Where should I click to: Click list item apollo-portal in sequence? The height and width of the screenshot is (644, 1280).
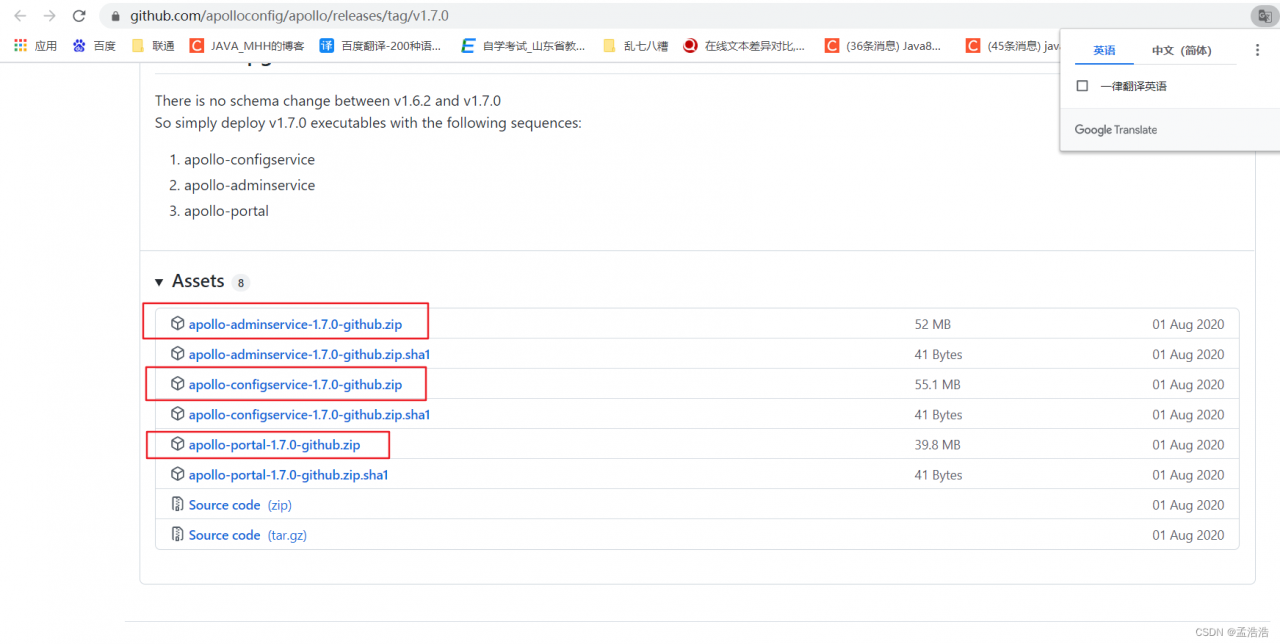point(226,211)
